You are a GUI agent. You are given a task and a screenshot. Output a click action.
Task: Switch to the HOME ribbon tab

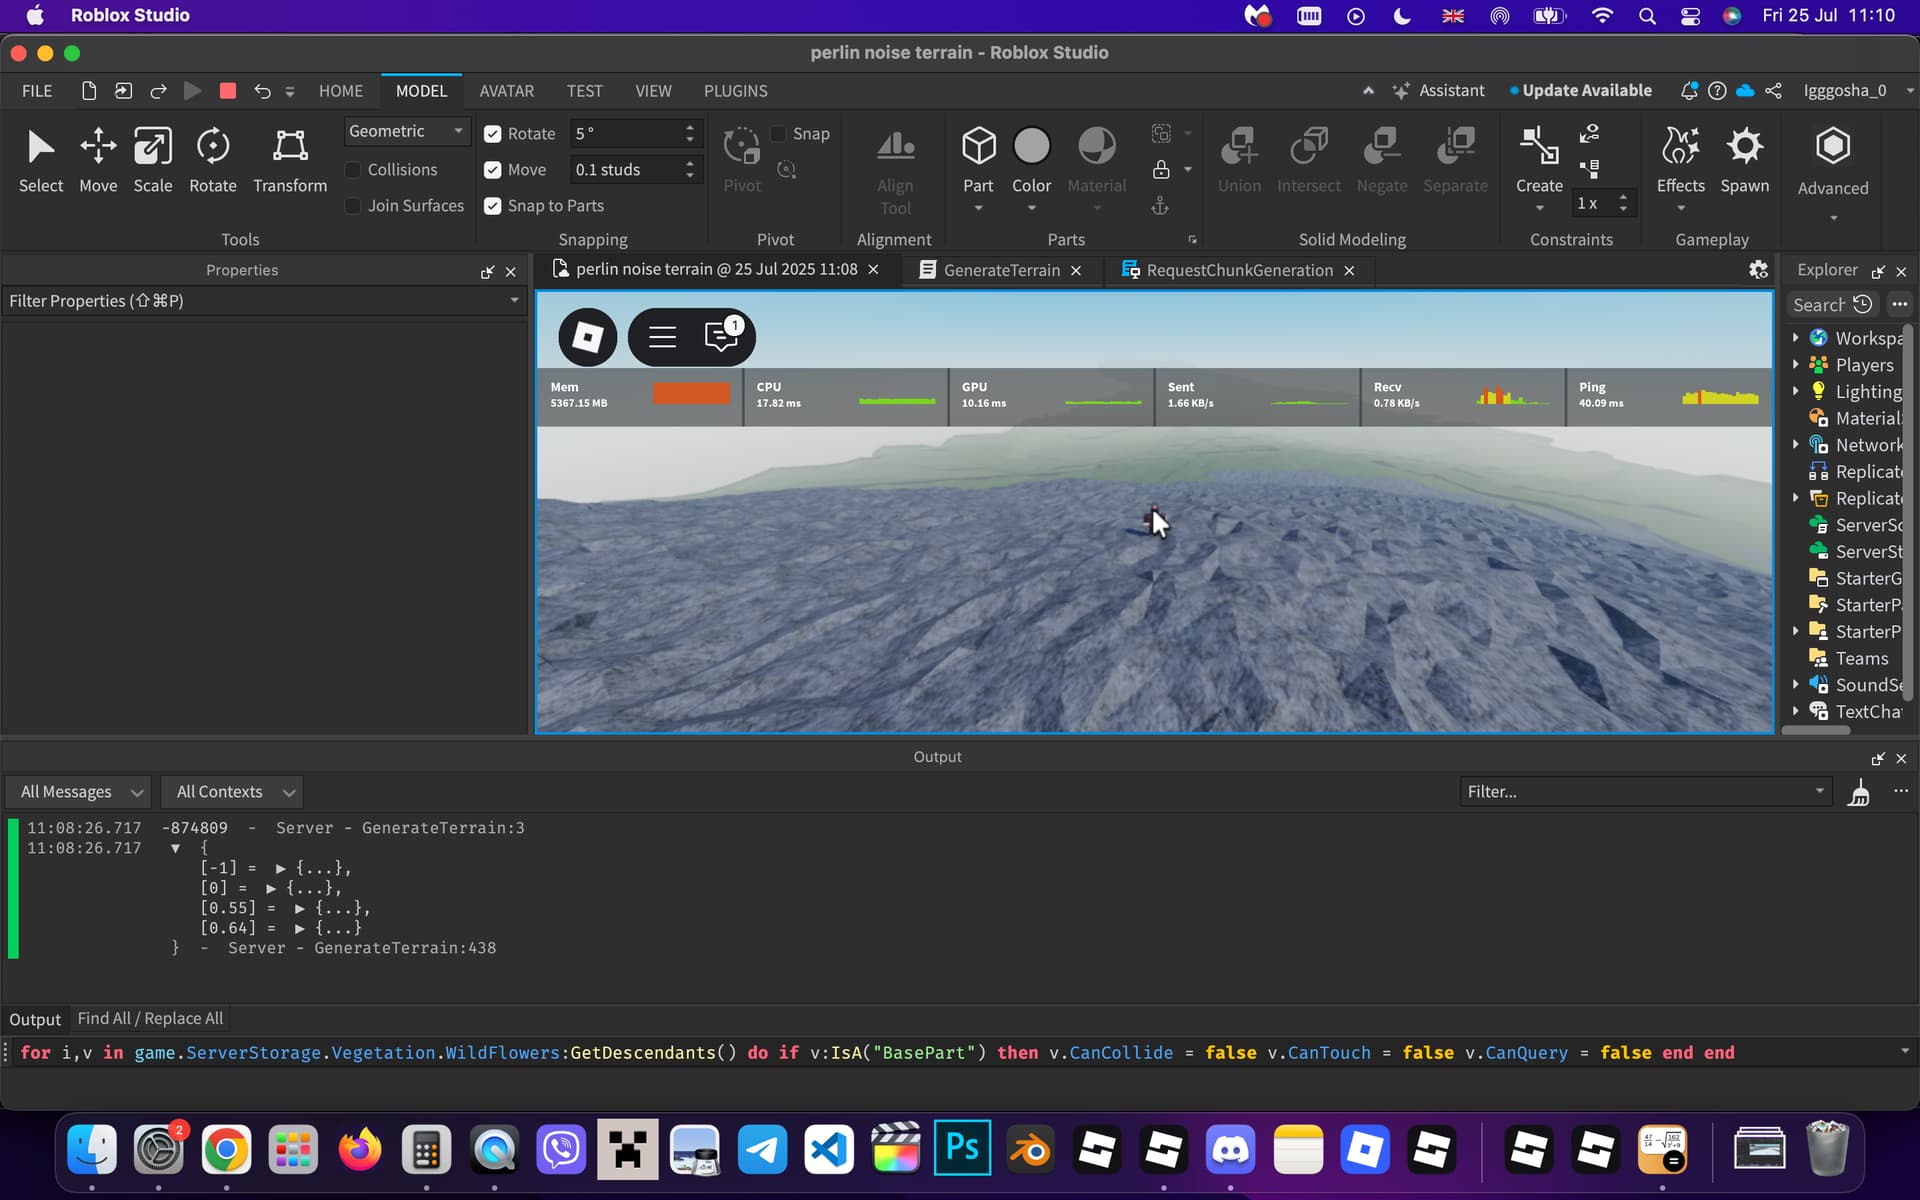(341, 91)
